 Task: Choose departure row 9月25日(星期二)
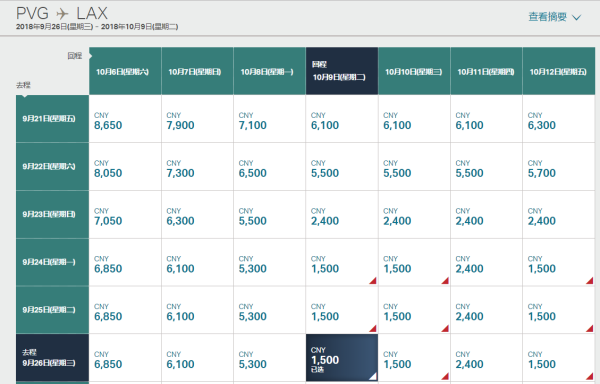click(52, 310)
